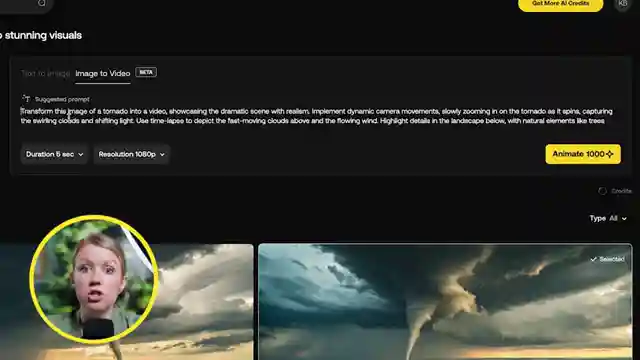Click the Animate 1000 button
Viewport: 640px width, 360px height.
pyautogui.click(x=583, y=154)
